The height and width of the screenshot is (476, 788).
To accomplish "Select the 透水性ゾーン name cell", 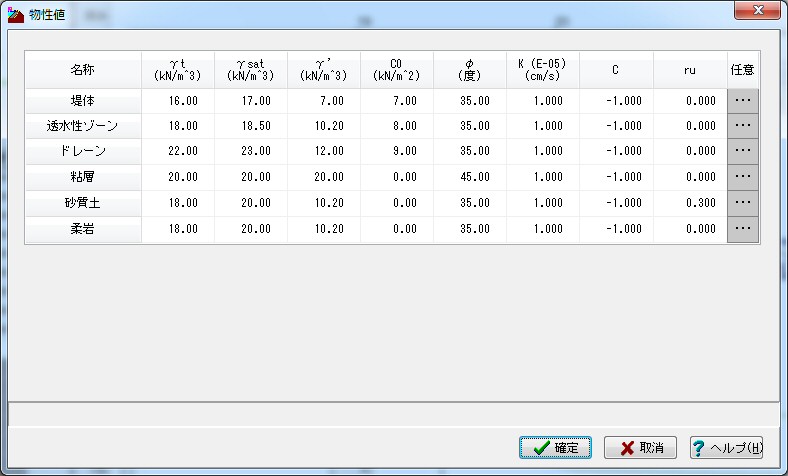I will 83,126.
